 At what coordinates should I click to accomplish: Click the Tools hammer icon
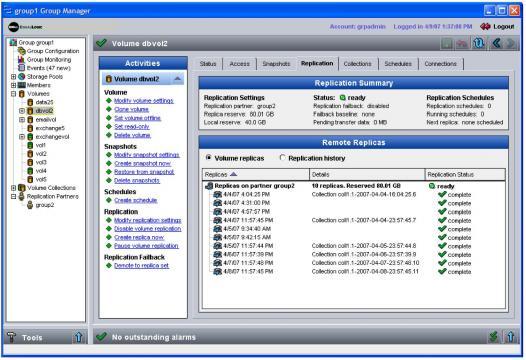(x=12, y=337)
